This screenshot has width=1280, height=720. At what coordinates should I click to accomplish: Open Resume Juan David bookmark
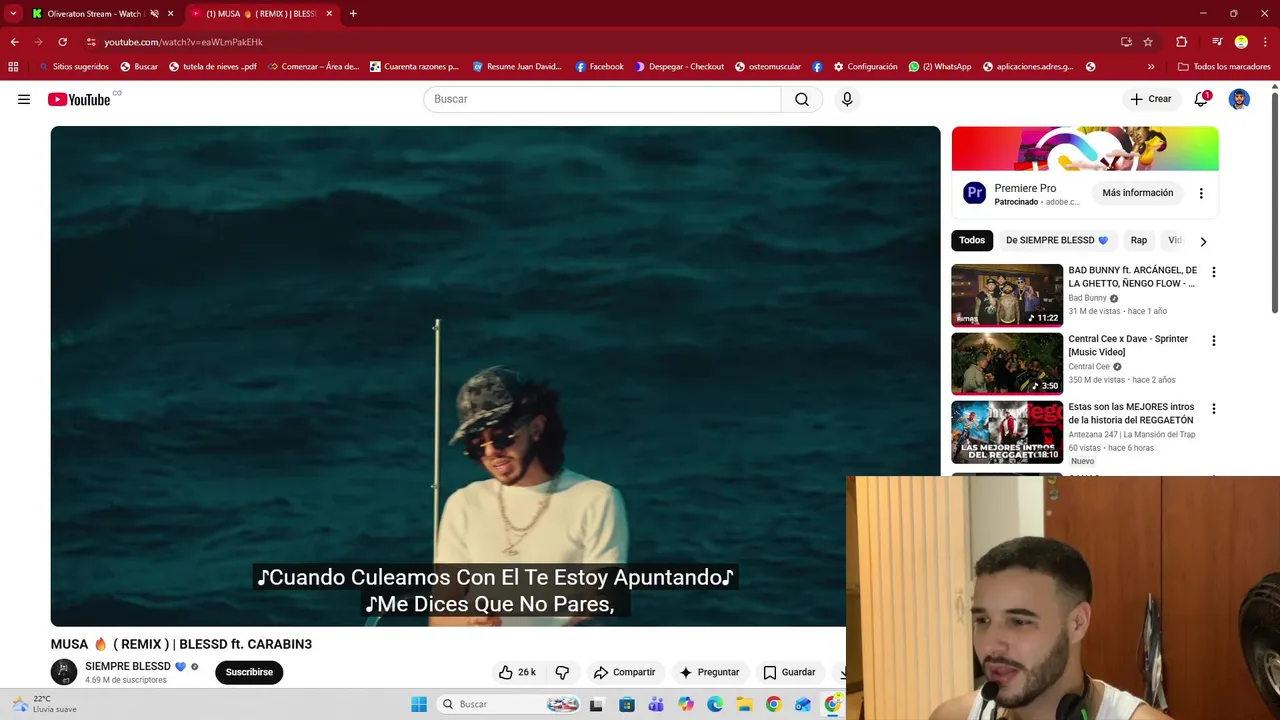coord(517,67)
